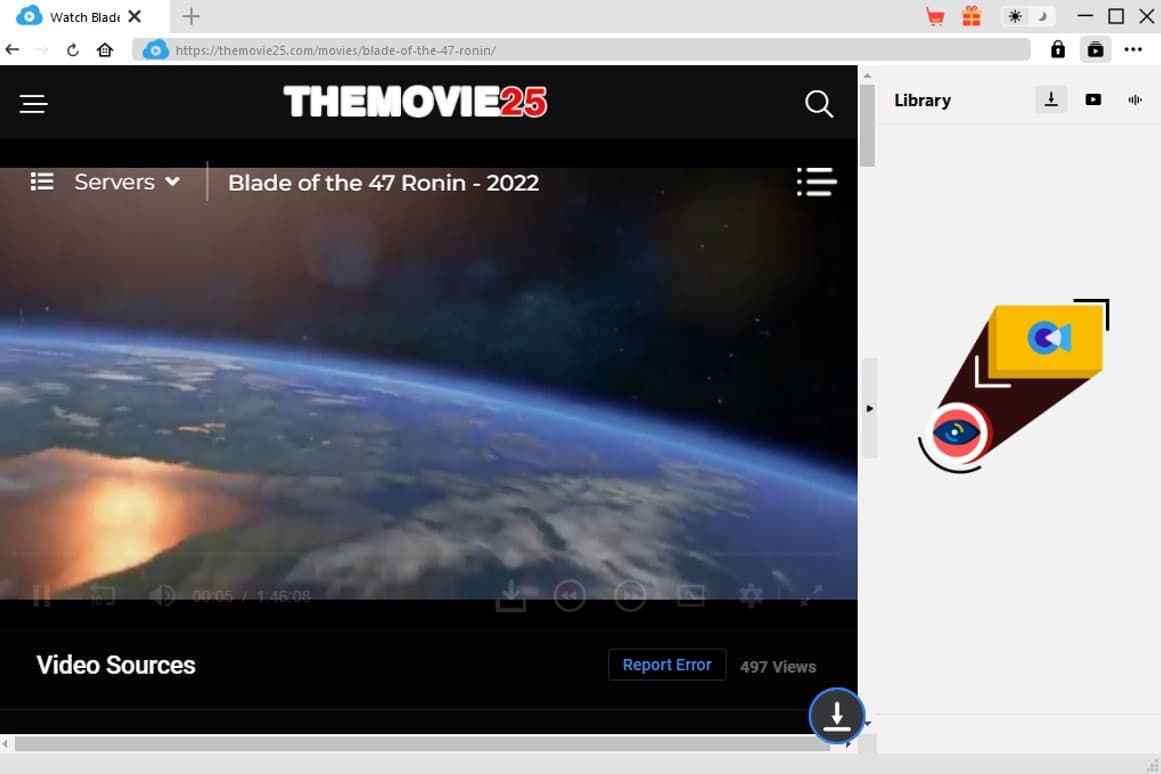The width and height of the screenshot is (1161, 774).
Task: Open the three-dot more options menu
Action: click(x=1132, y=49)
